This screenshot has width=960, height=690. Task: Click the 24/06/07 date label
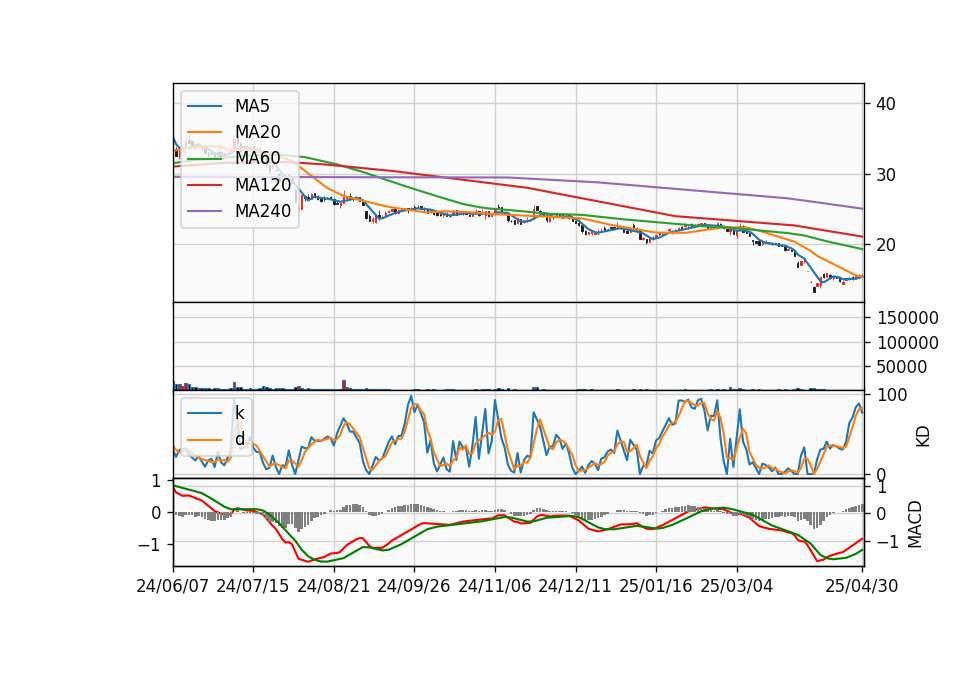173,586
